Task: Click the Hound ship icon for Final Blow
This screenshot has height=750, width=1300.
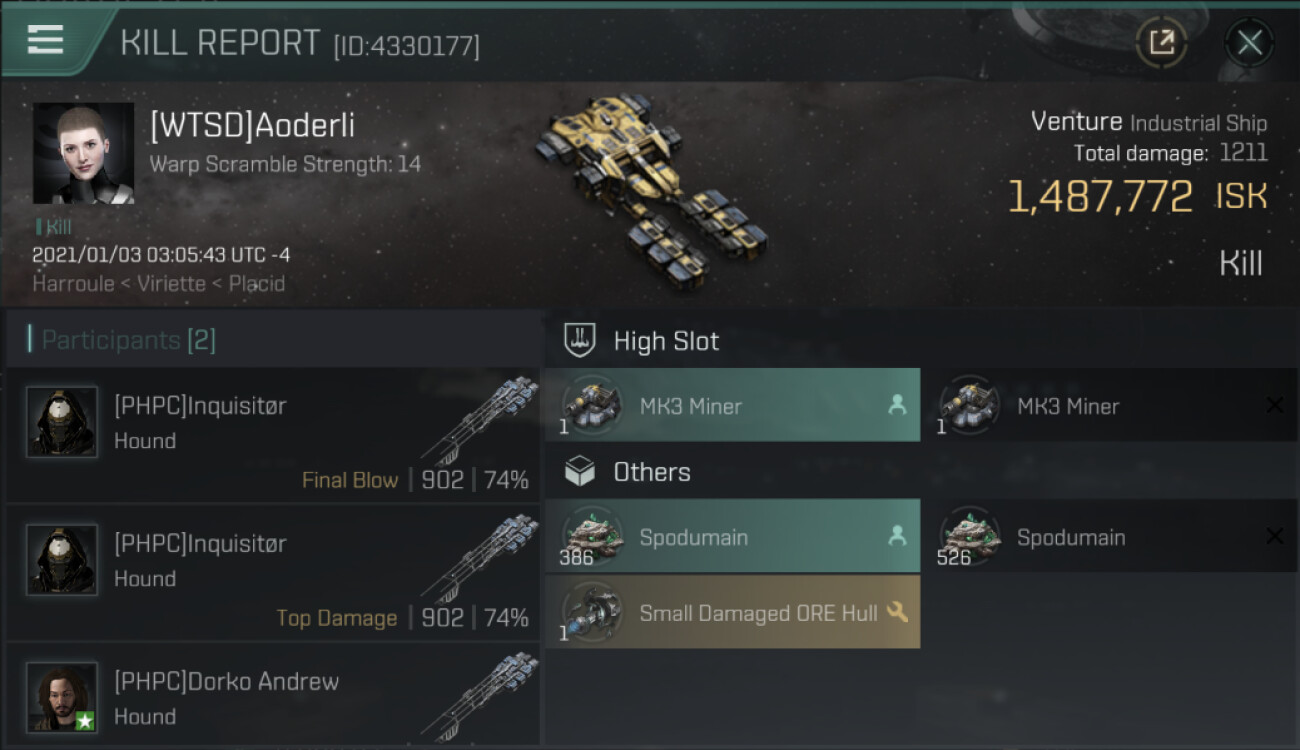Action: pos(478,420)
